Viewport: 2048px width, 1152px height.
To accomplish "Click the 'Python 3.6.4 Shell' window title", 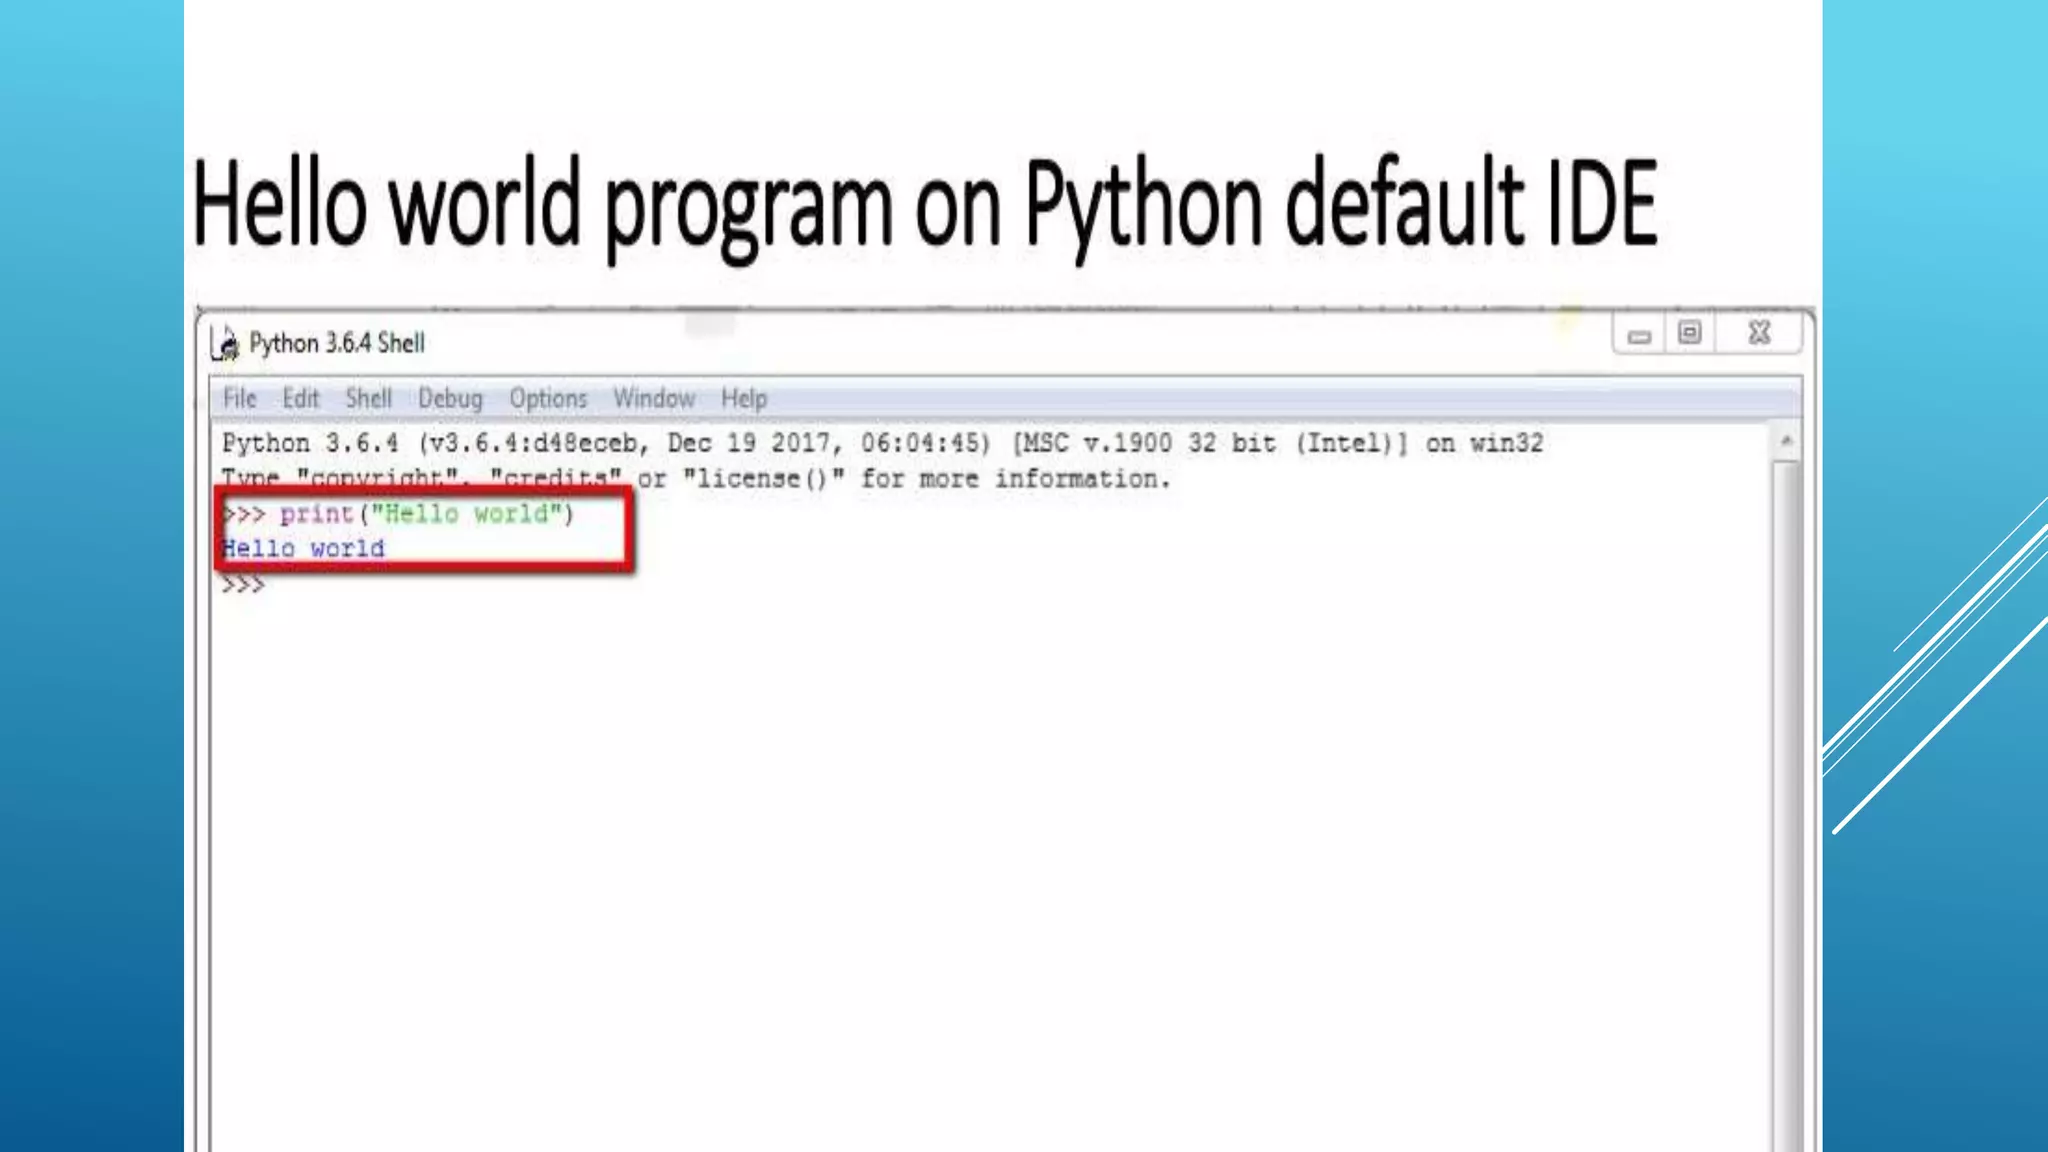I will click(337, 343).
